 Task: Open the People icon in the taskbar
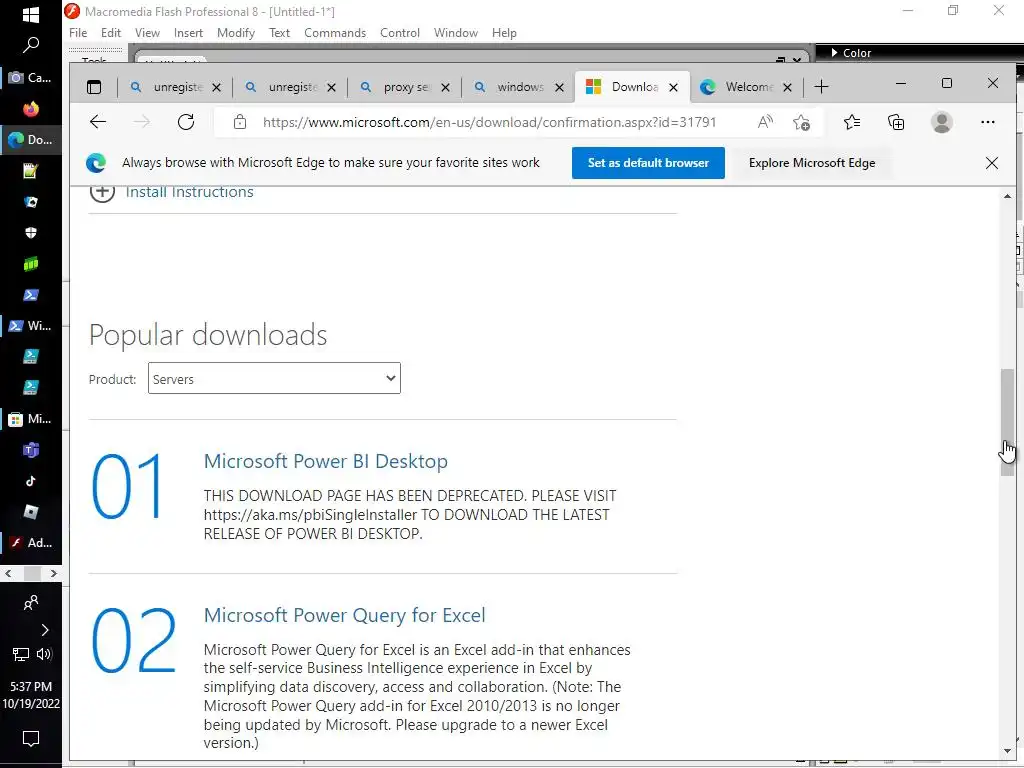[x=31, y=602]
